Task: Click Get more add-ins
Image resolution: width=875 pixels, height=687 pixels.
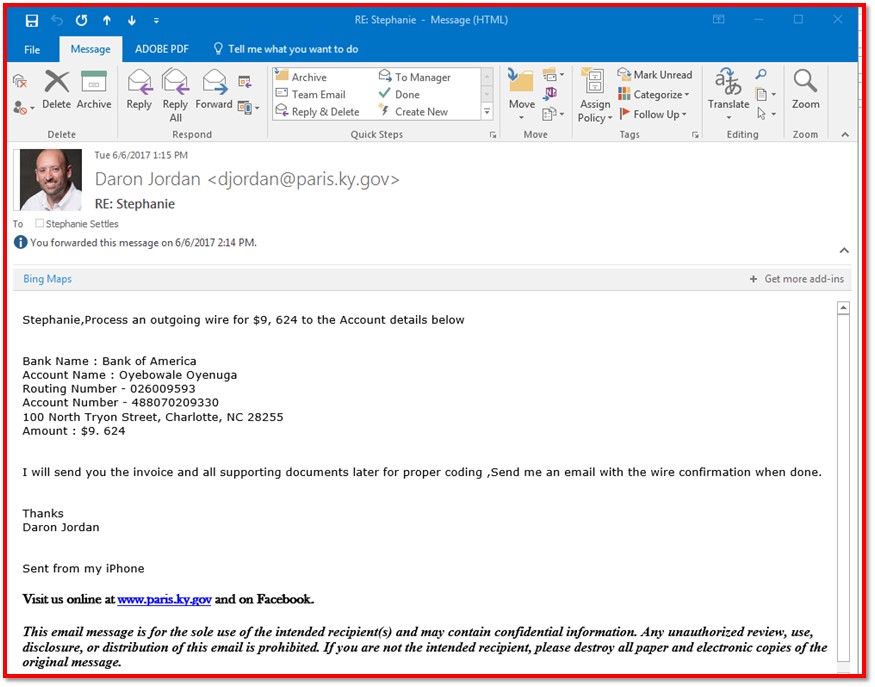Action: [796, 278]
